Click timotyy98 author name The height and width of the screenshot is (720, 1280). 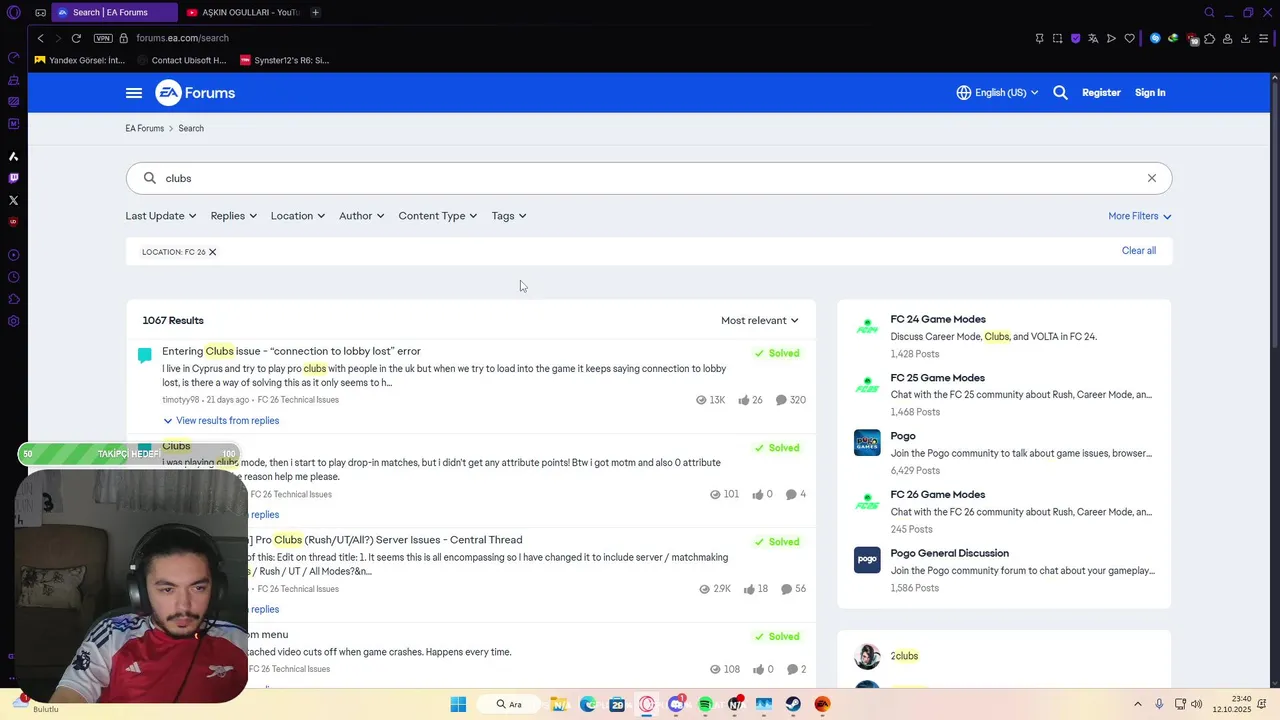point(180,400)
